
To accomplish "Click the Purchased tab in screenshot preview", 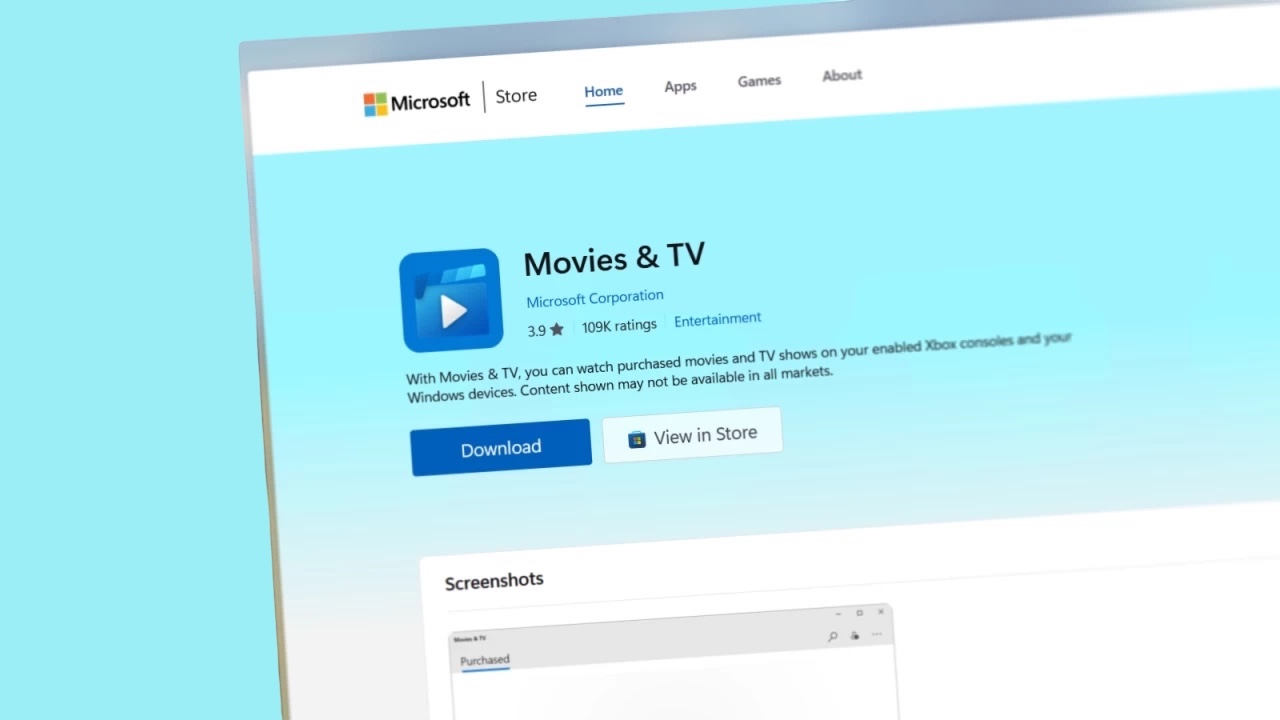I will [x=485, y=660].
